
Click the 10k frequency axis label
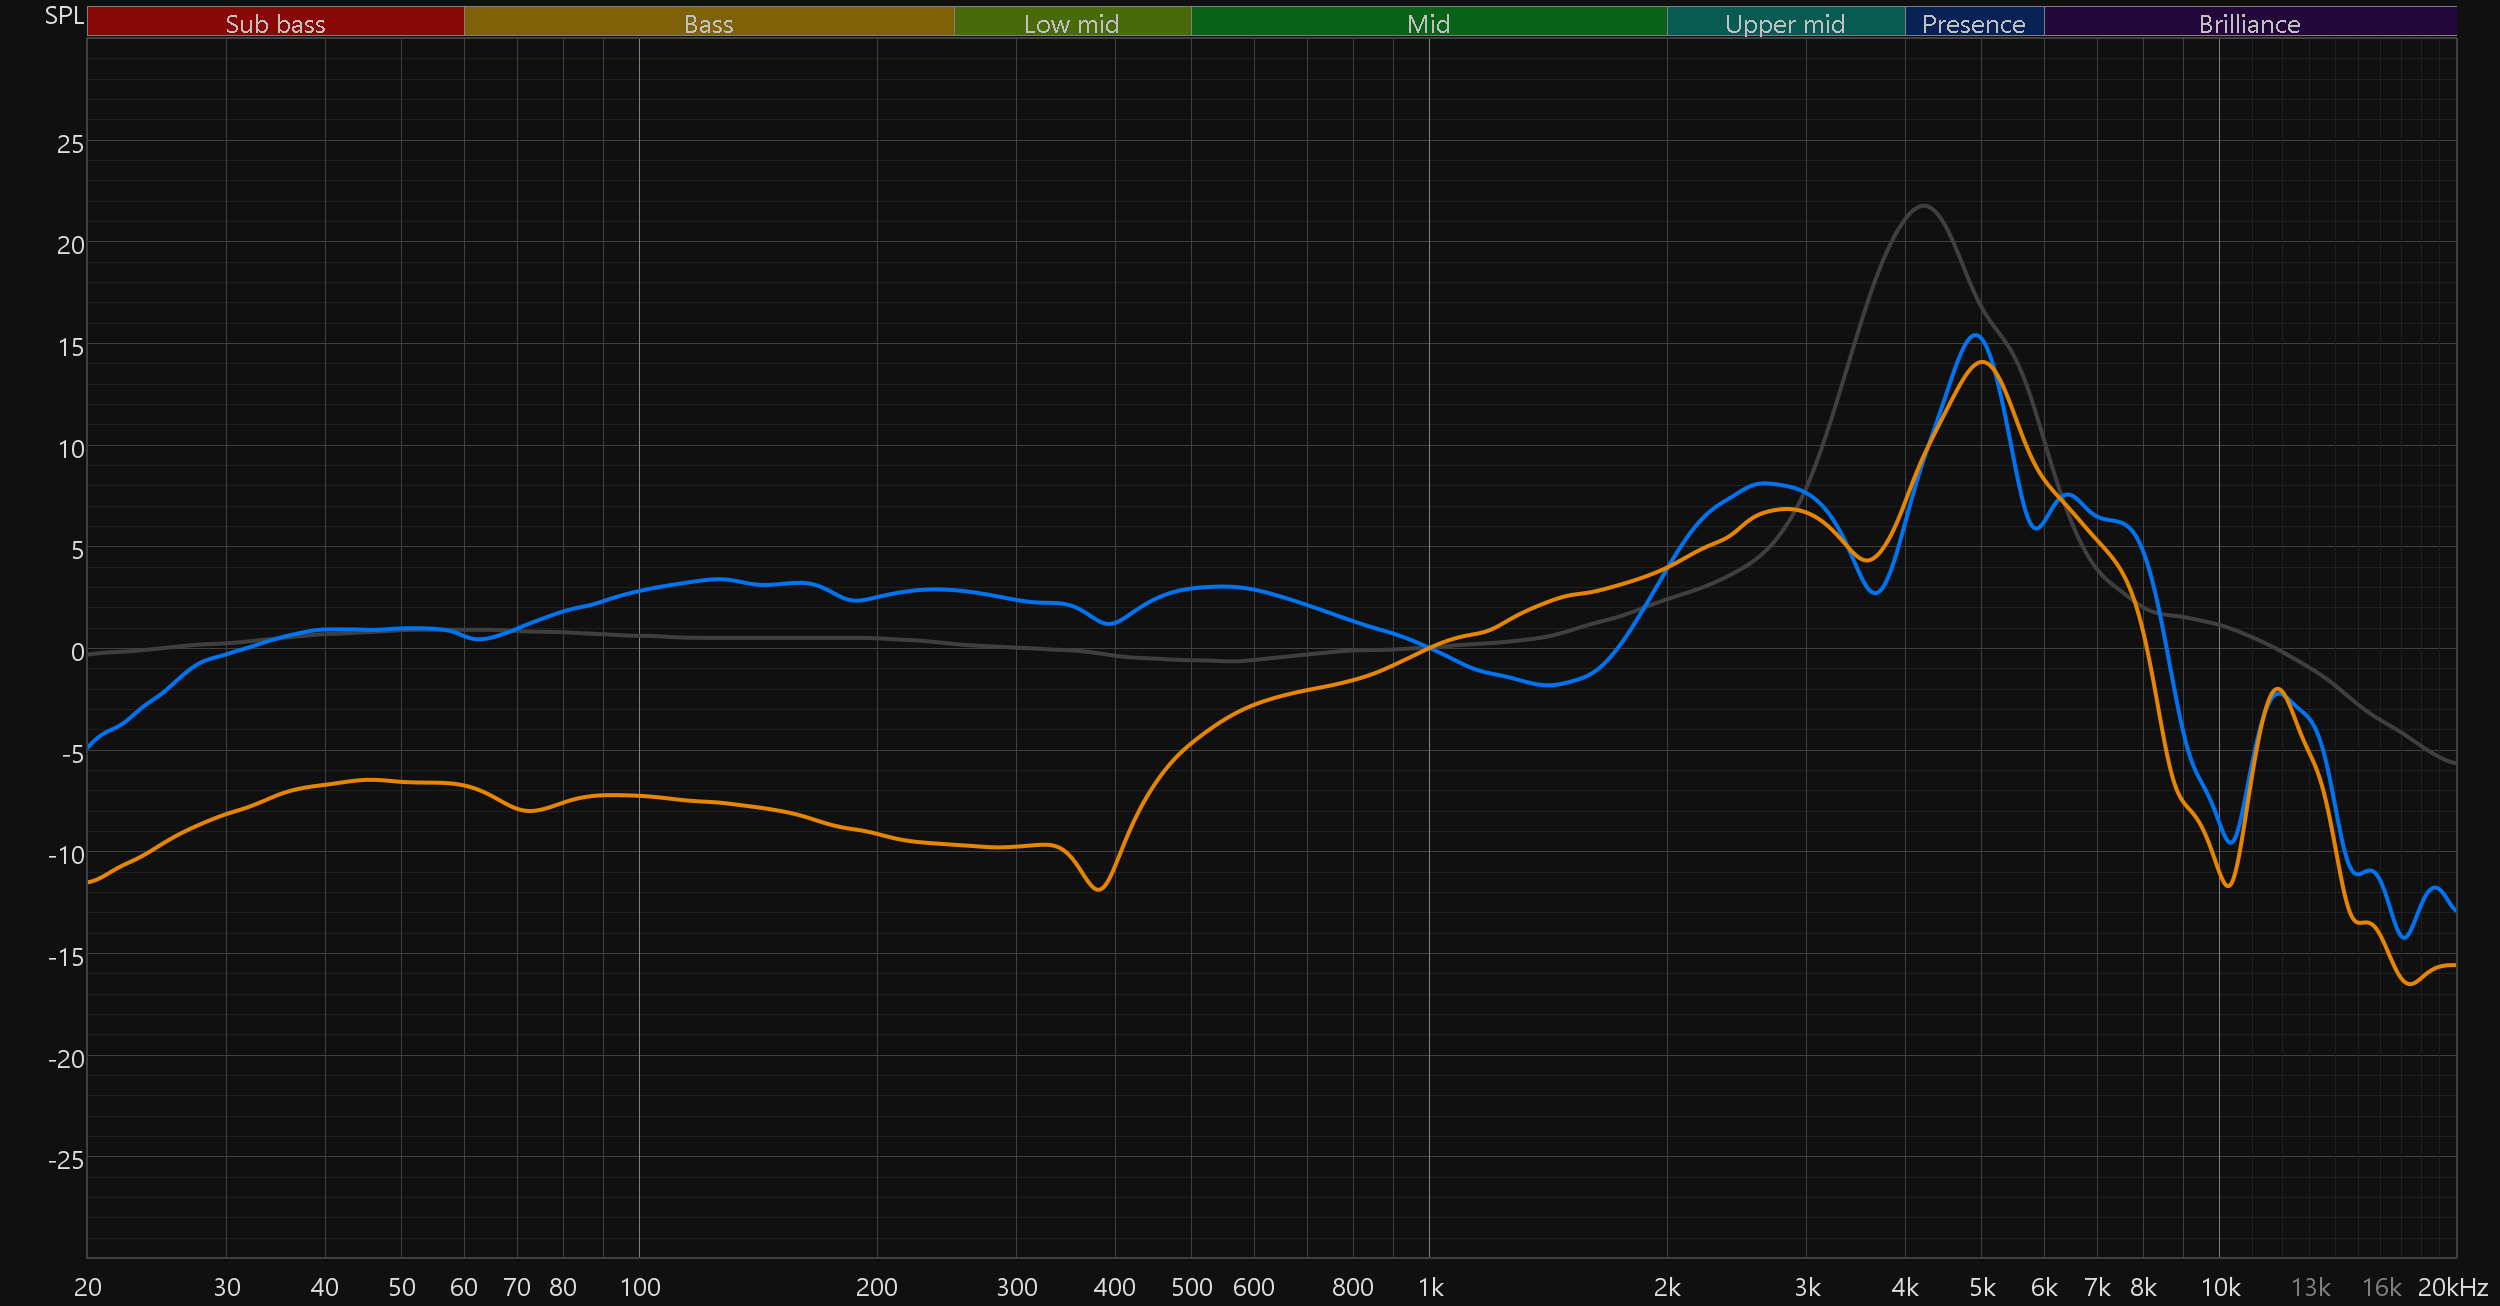point(2220,1287)
